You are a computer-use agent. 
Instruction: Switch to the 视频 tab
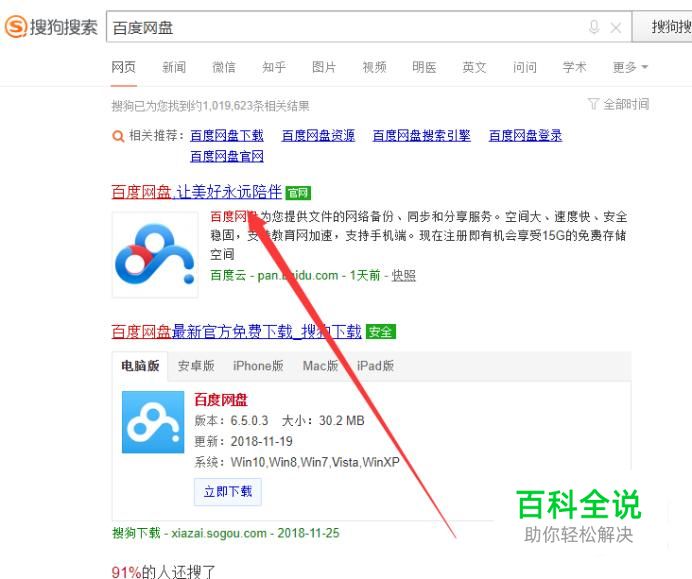[x=374, y=68]
